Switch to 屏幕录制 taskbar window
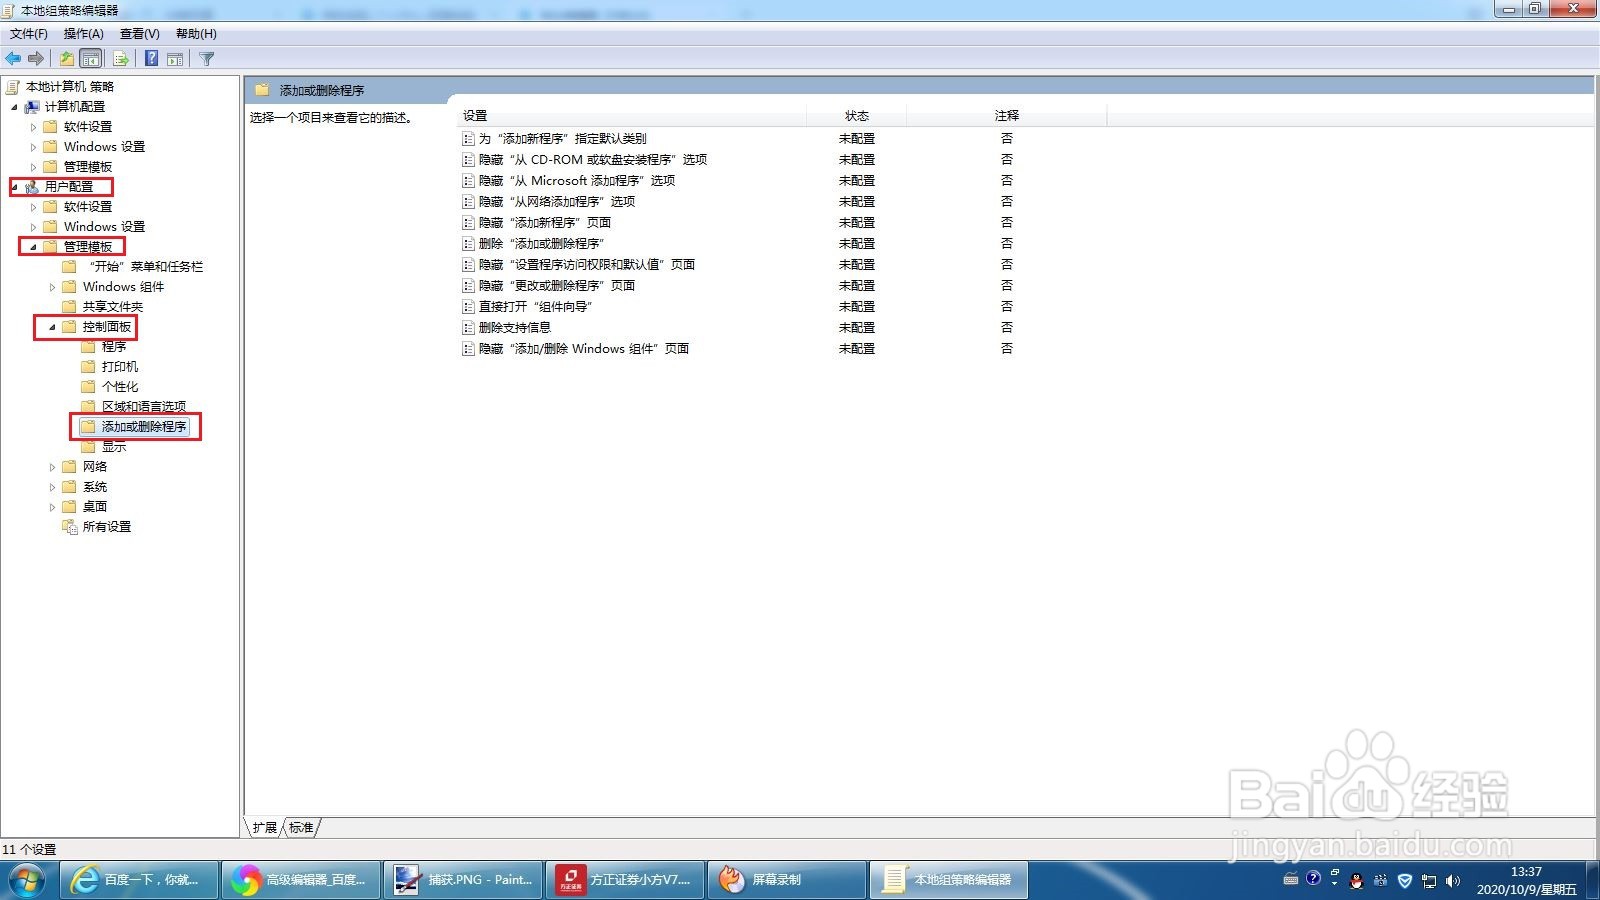 (x=788, y=880)
